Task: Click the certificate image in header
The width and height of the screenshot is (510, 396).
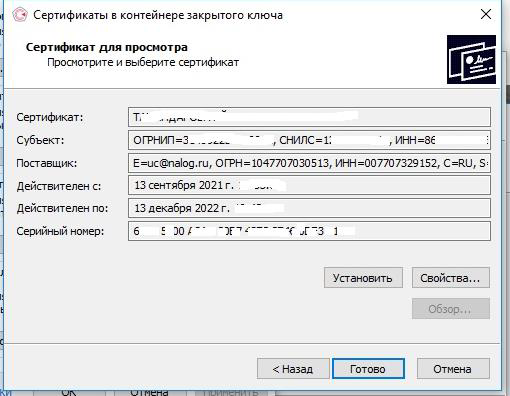Action: (471, 59)
